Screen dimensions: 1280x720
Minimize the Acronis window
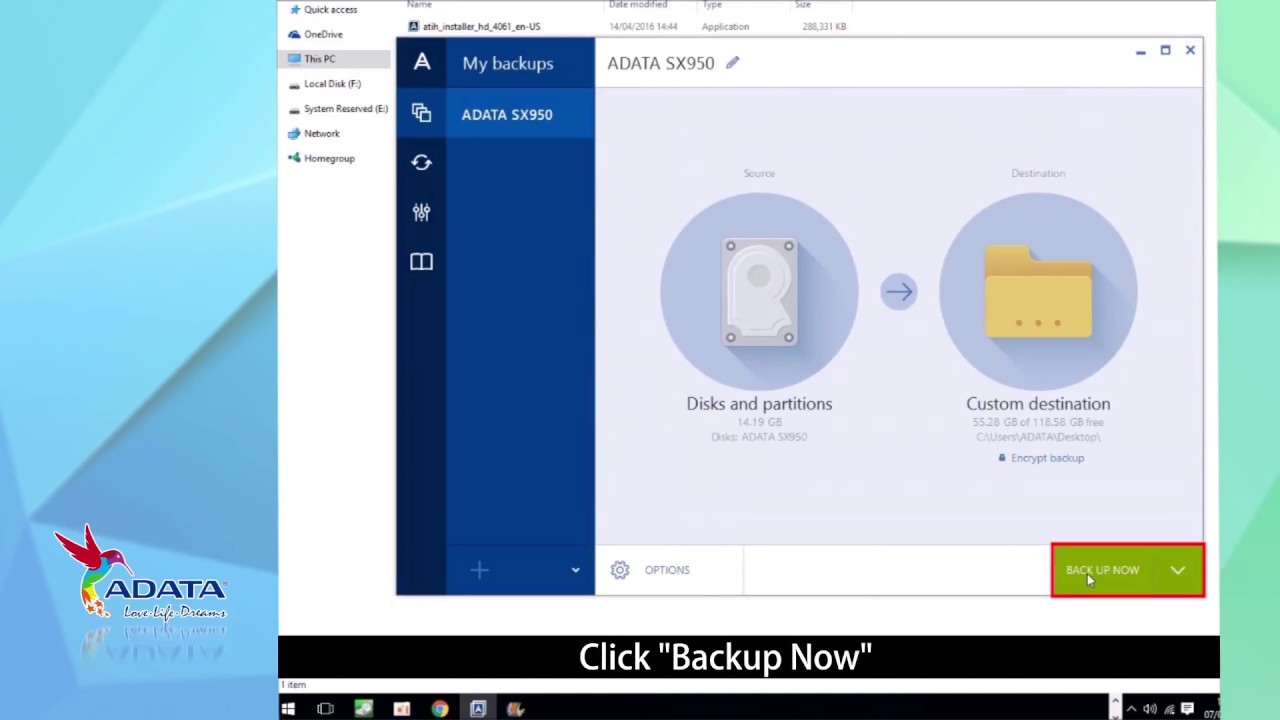click(1140, 51)
